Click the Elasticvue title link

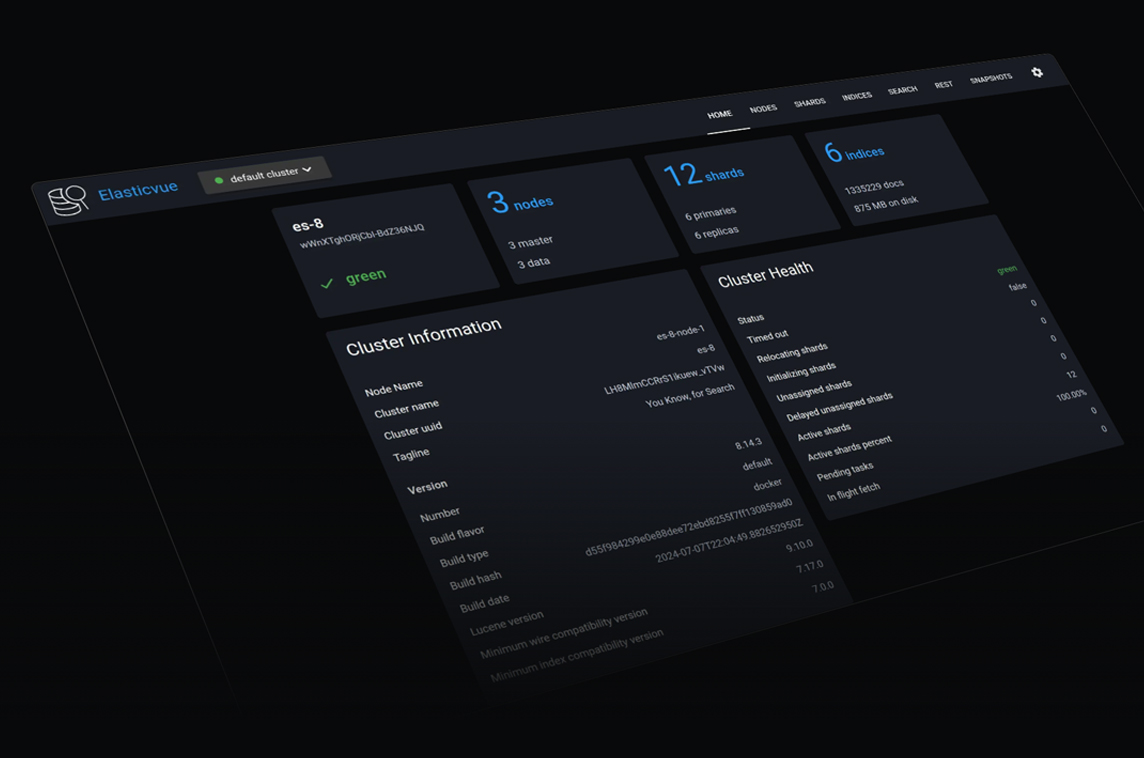(x=138, y=190)
